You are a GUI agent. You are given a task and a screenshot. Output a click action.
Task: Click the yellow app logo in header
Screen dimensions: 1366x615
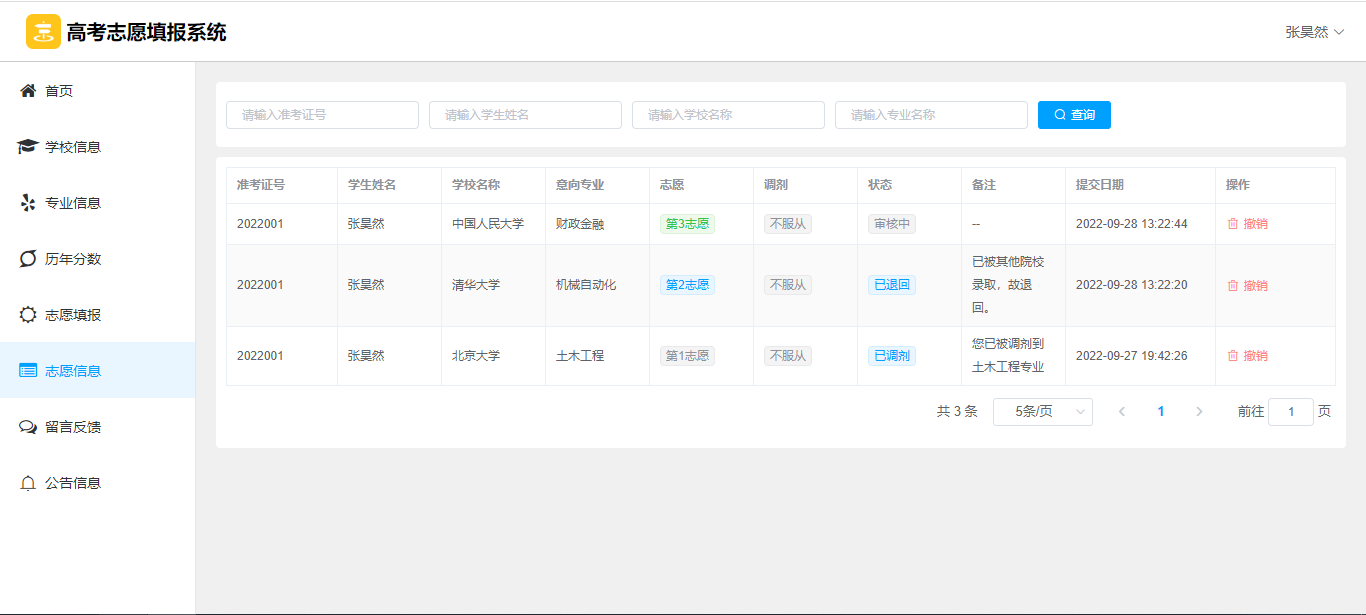coord(43,32)
